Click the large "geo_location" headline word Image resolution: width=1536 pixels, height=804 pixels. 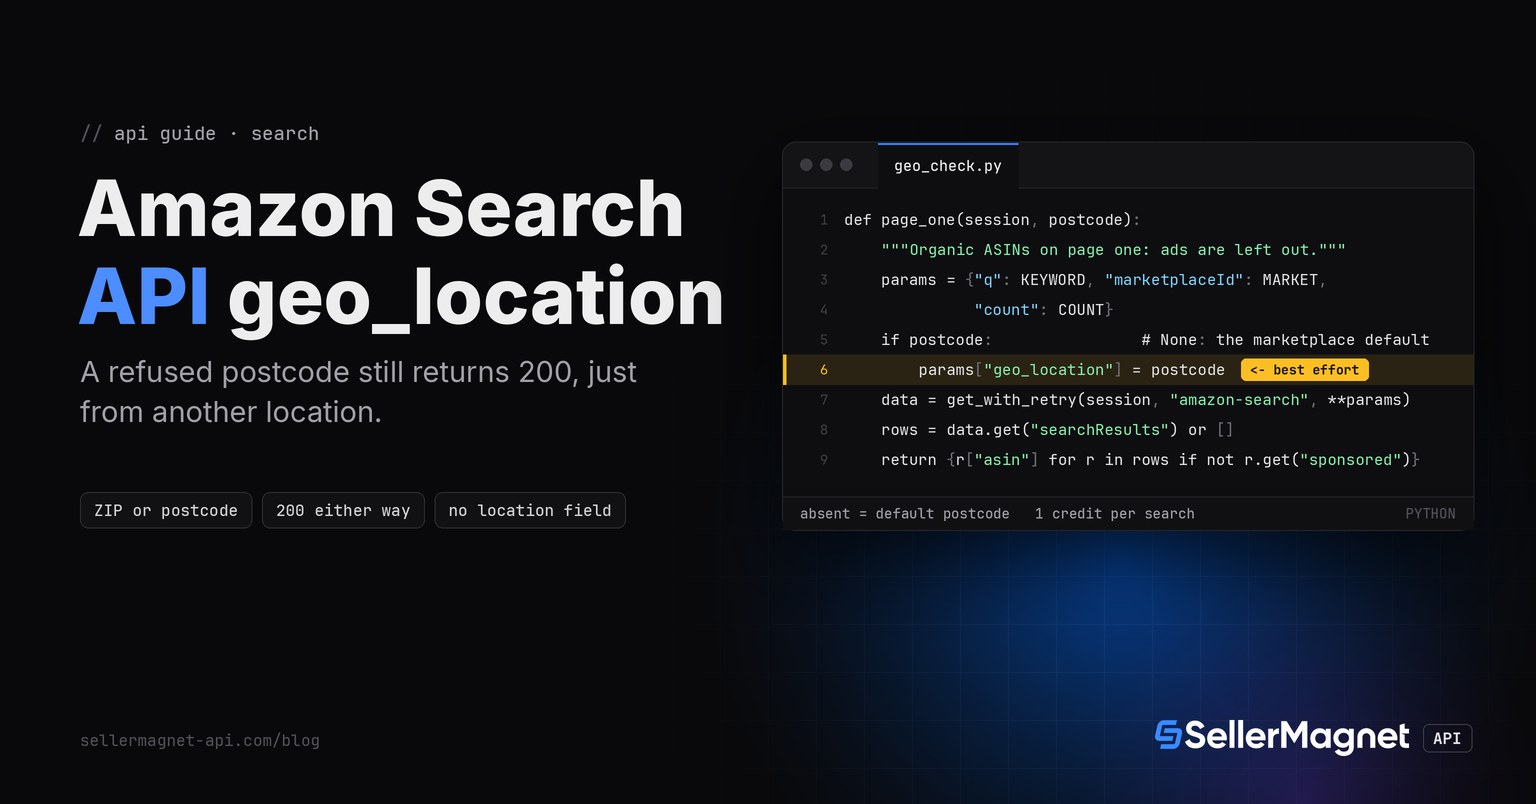(x=475, y=299)
